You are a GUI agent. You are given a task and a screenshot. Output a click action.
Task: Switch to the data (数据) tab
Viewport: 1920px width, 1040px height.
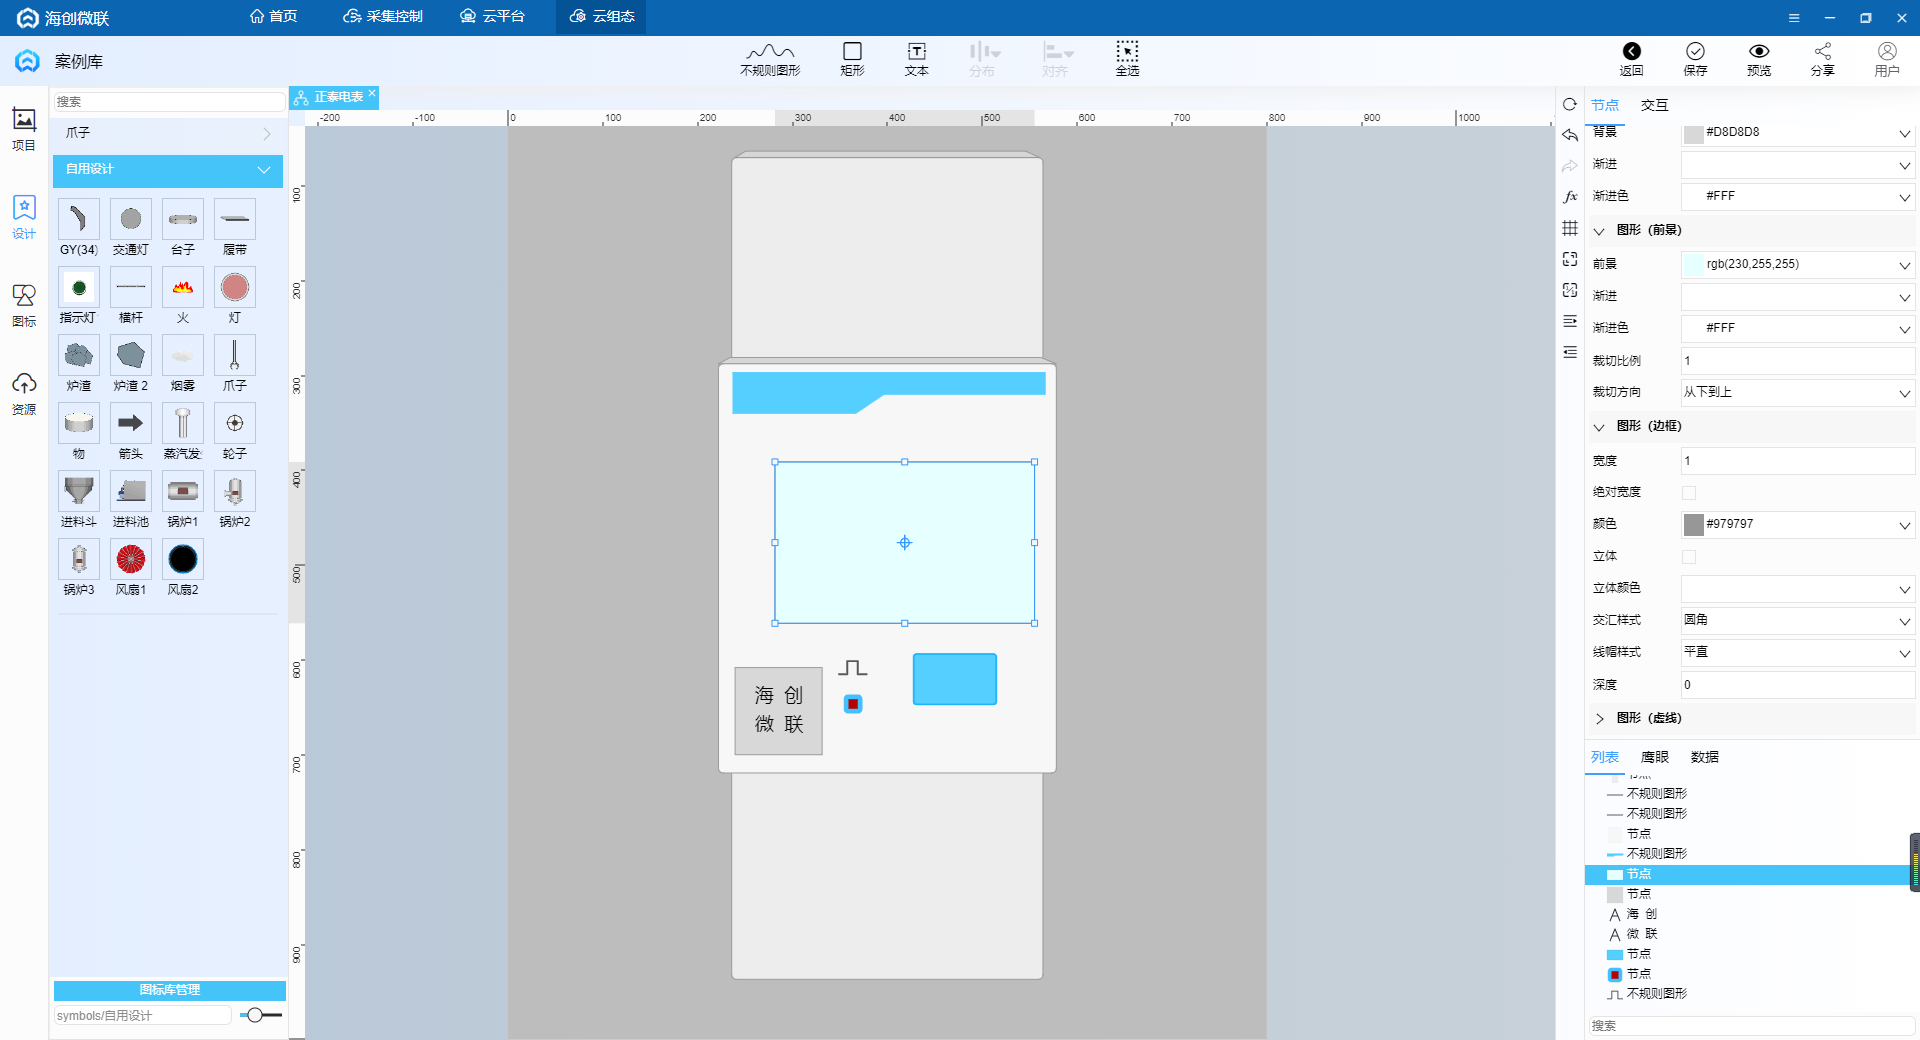coord(1704,757)
